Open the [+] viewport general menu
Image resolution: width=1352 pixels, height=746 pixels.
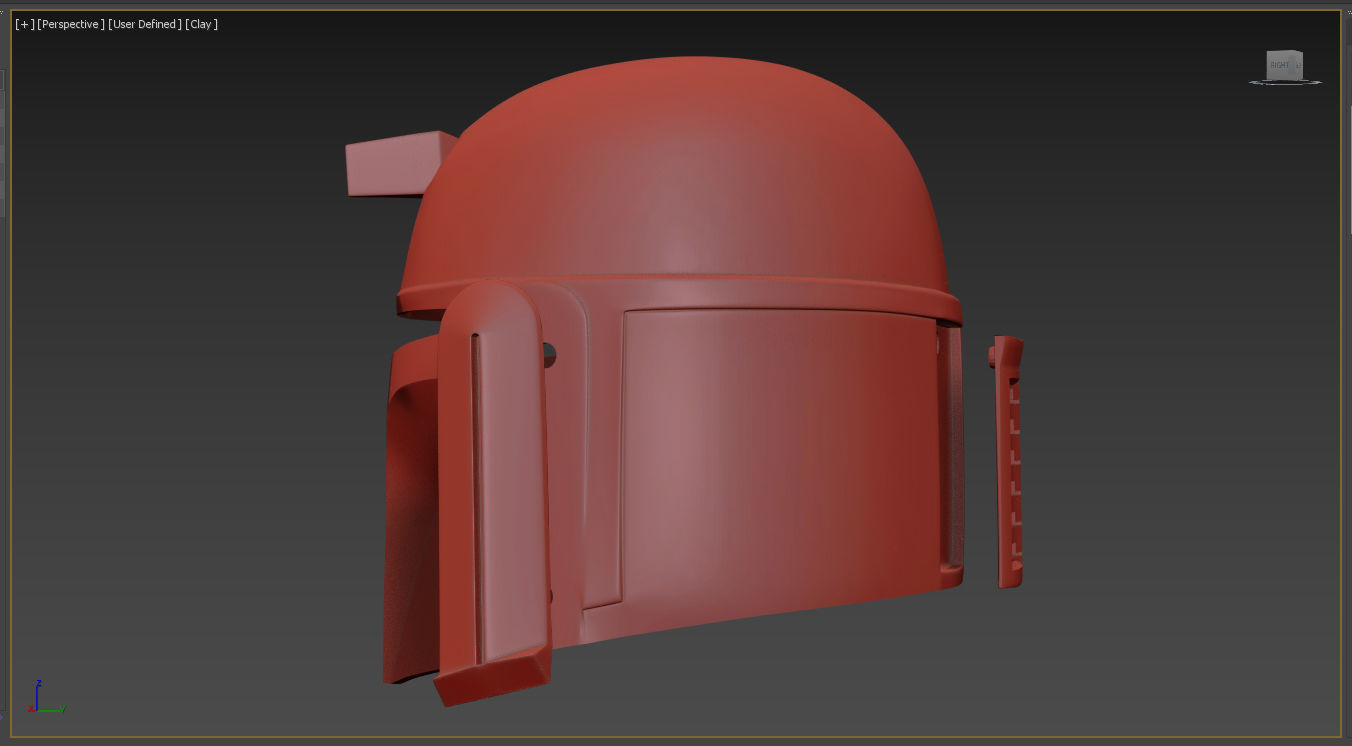(x=25, y=24)
